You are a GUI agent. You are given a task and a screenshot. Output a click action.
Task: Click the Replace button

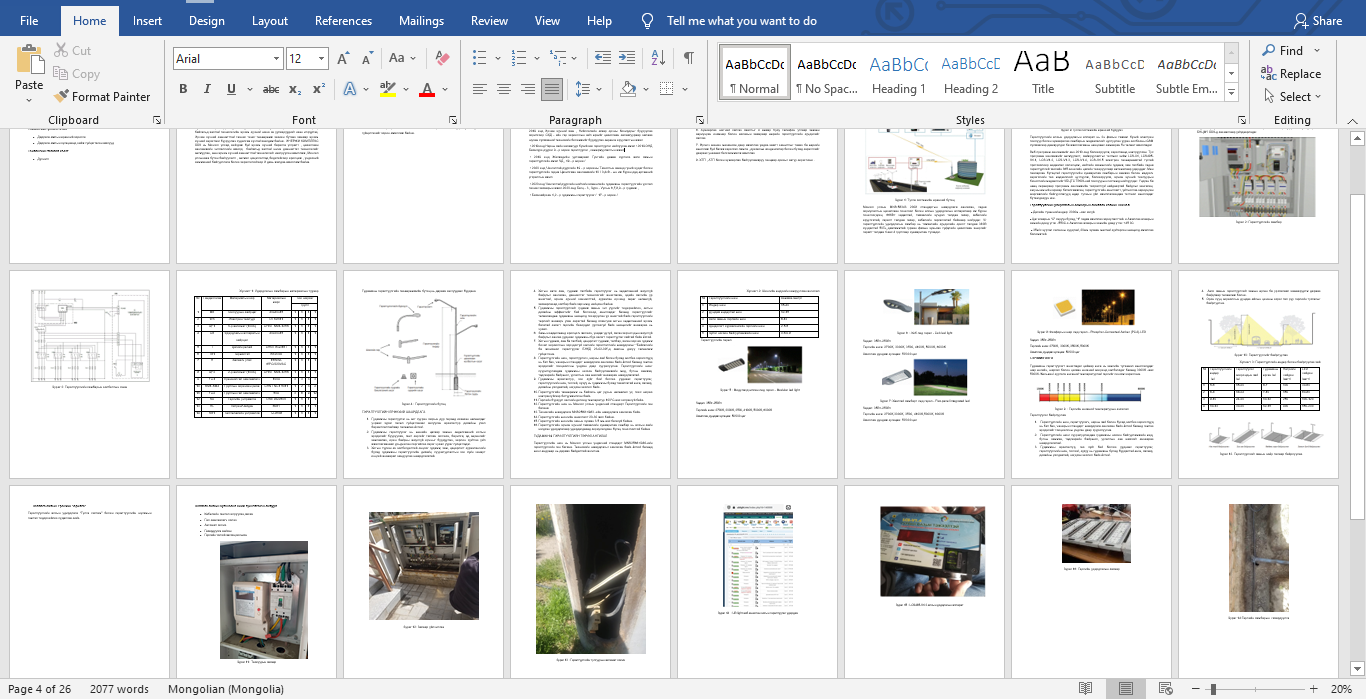tap(1291, 74)
